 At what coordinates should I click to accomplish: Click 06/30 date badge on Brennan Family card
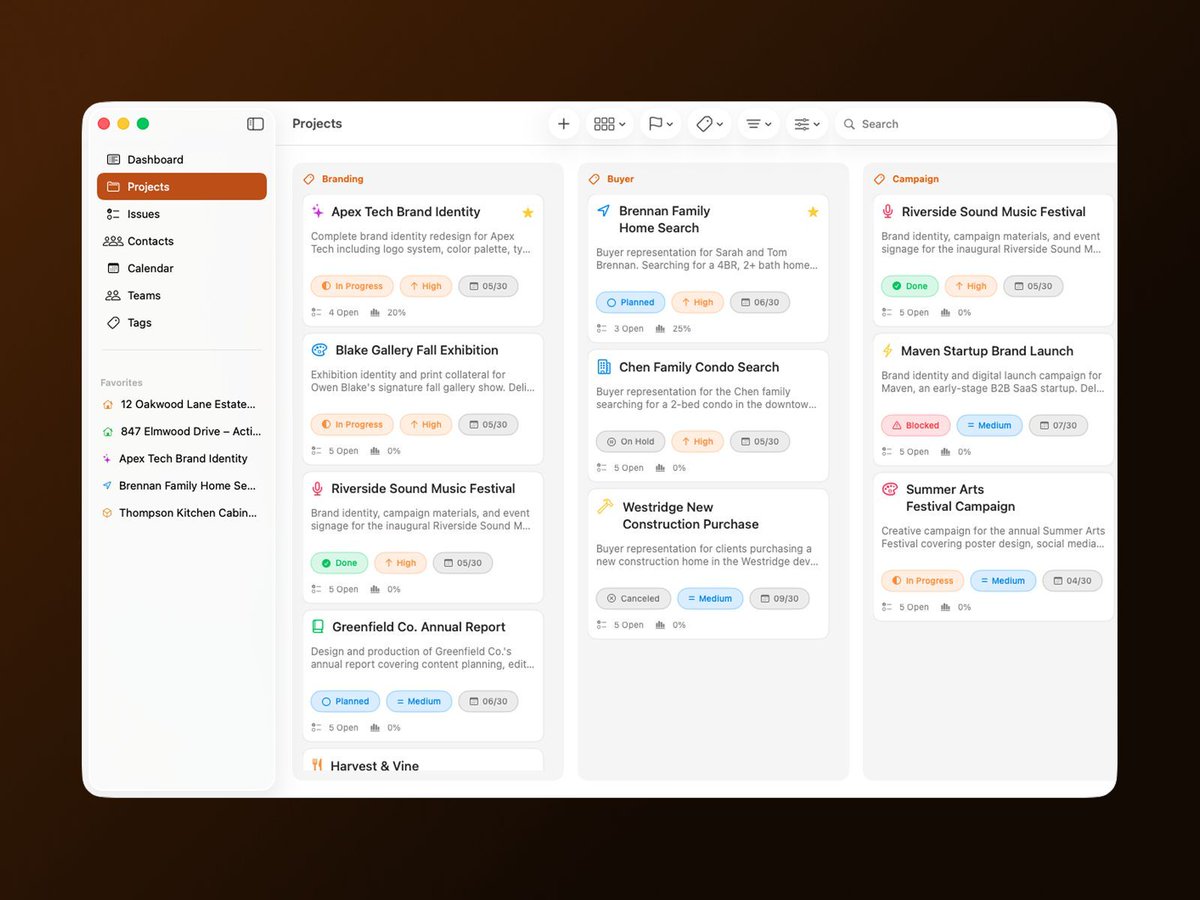coord(760,302)
